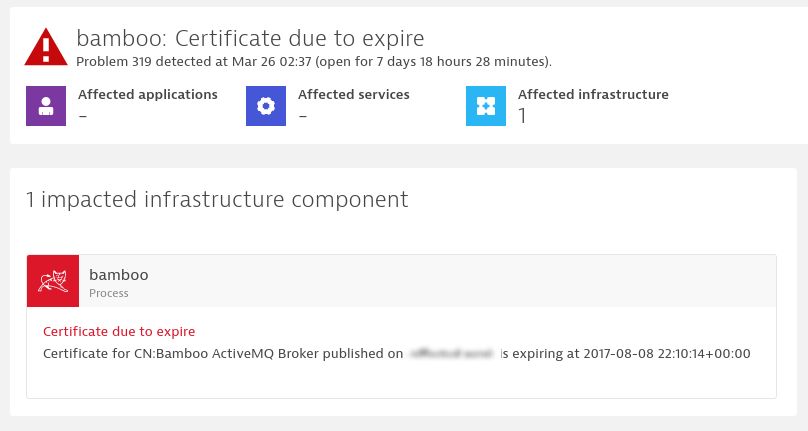The image size is (808, 431).
Task: Select the blue Affected services gear icon
Action: 266,106
